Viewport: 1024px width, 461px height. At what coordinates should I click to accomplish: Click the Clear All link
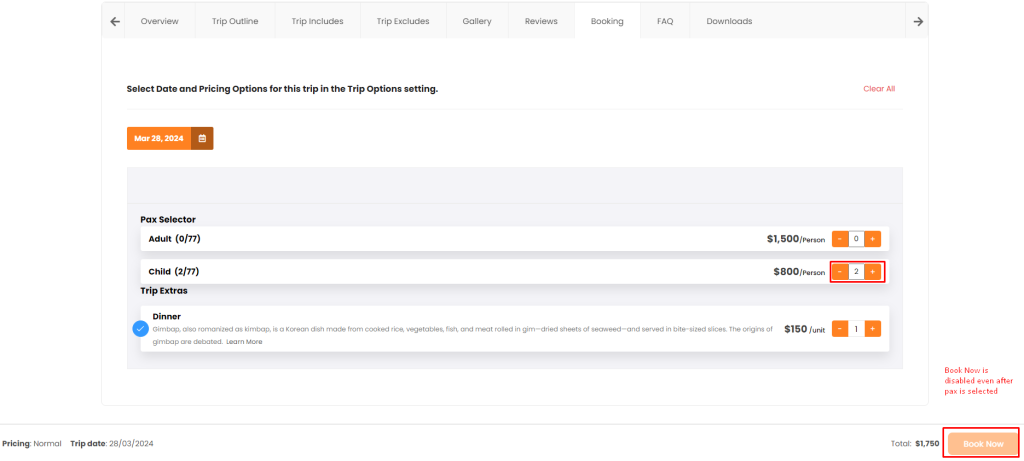coord(879,89)
